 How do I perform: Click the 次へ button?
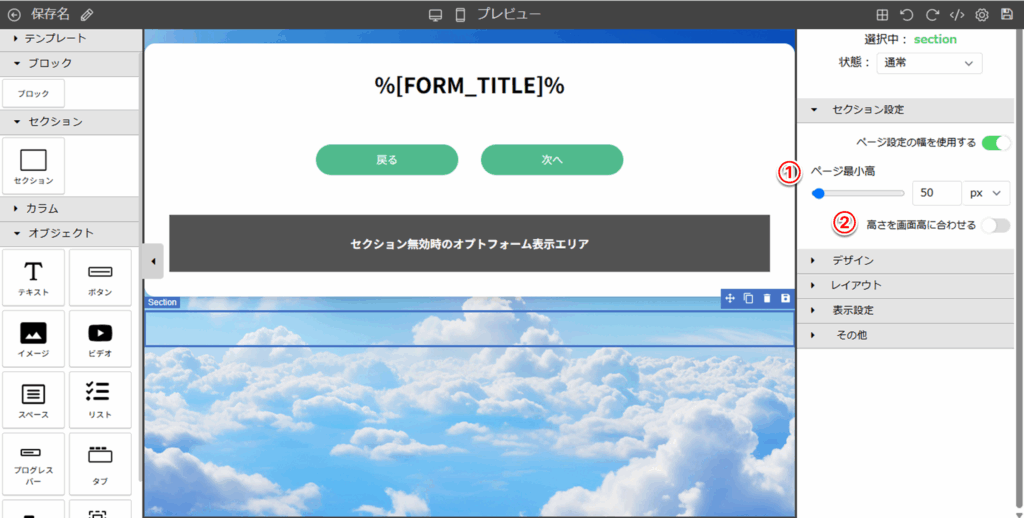(x=552, y=160)
